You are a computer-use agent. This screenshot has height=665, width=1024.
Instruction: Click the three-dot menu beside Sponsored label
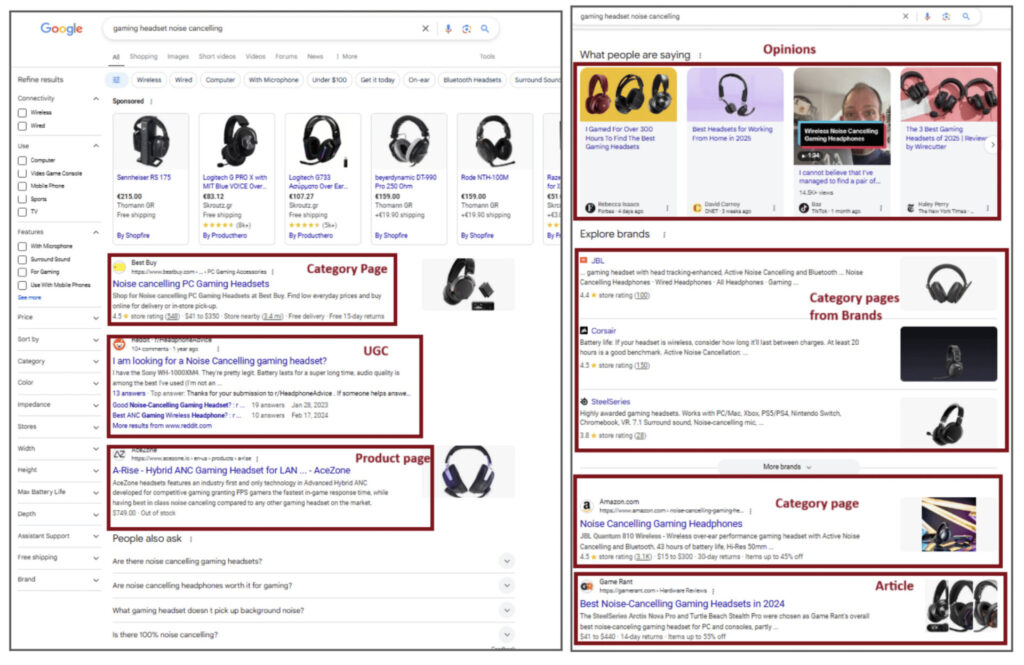click(151, 101)
